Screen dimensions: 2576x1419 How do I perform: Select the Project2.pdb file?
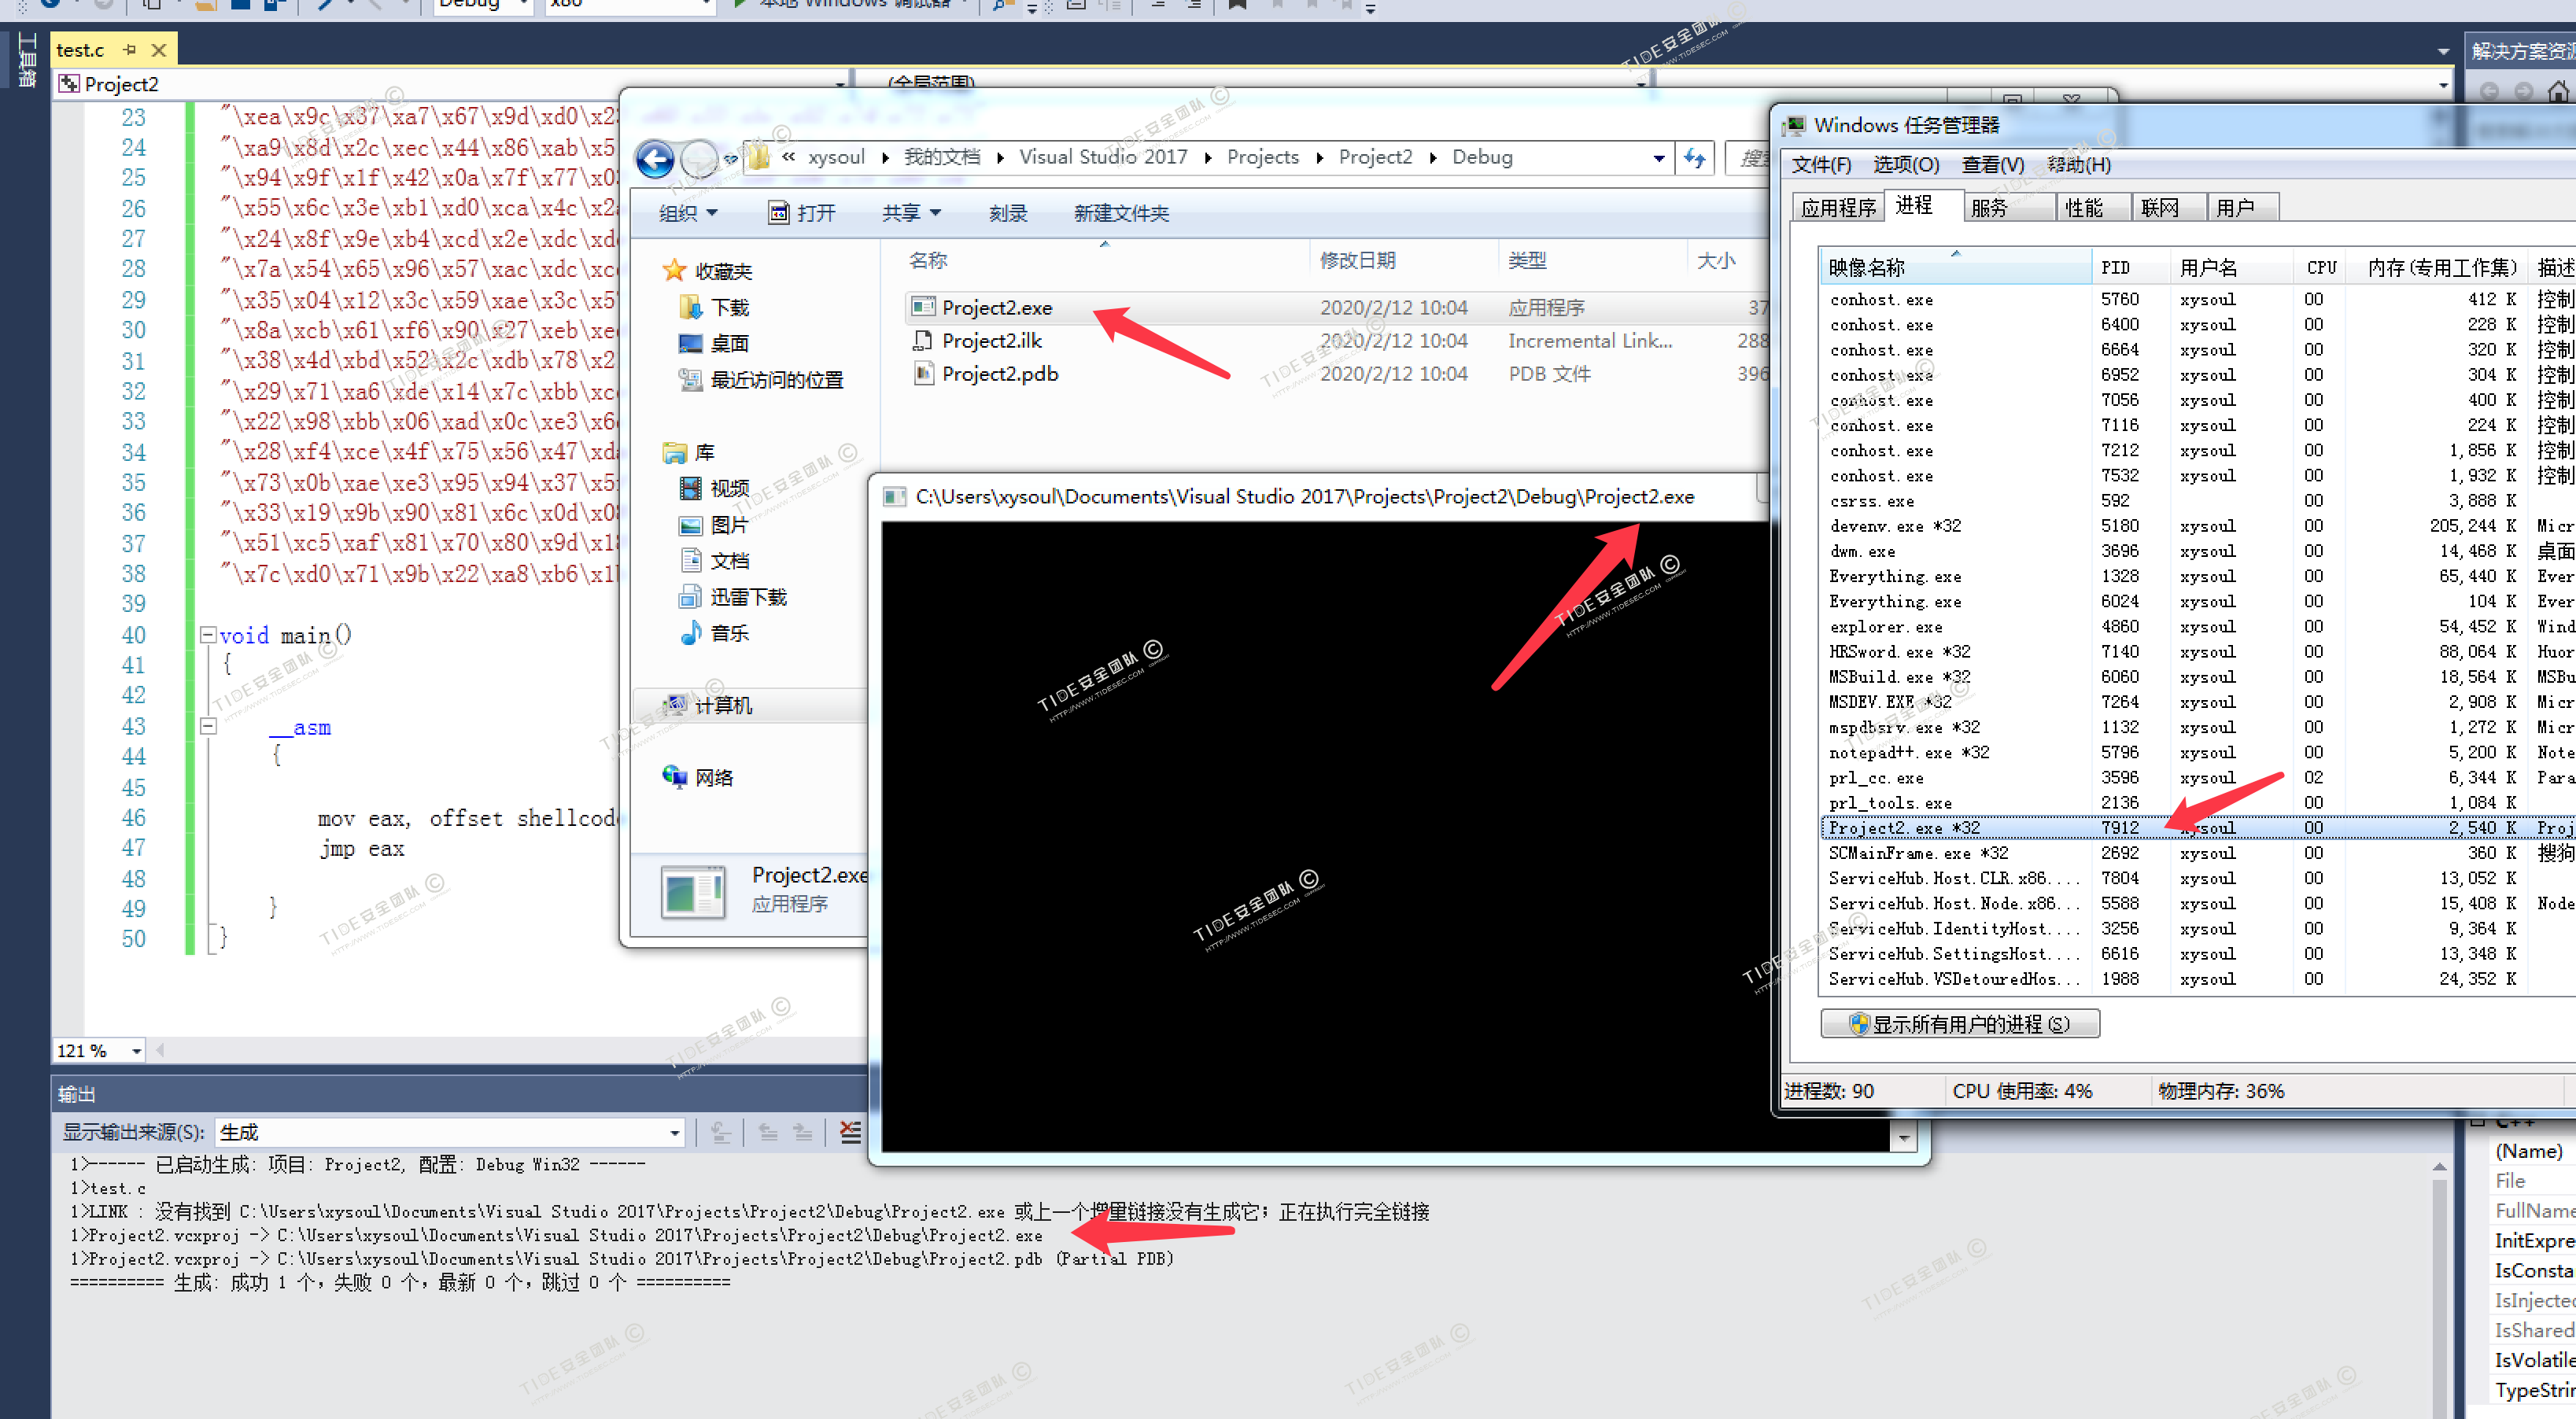pyautogui.click(x=999, y=374)
